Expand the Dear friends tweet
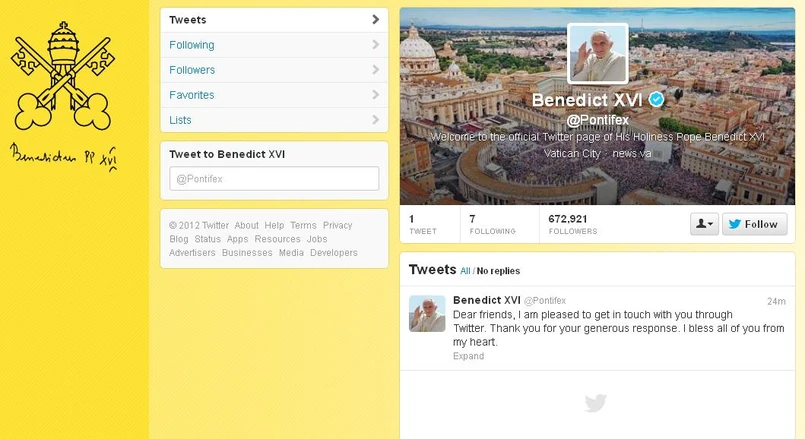Screen dimensions: 805x439 [468, 356]
